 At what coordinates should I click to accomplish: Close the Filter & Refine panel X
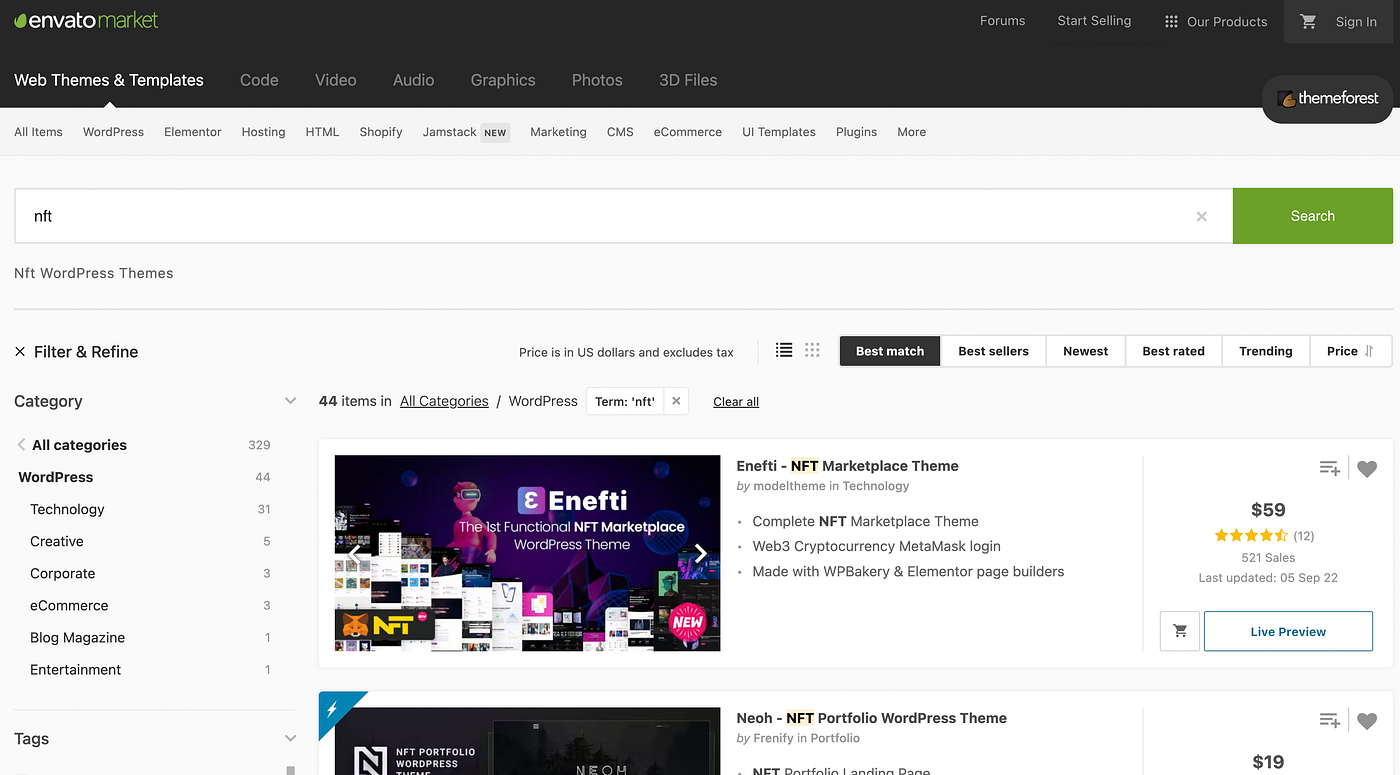20,352
